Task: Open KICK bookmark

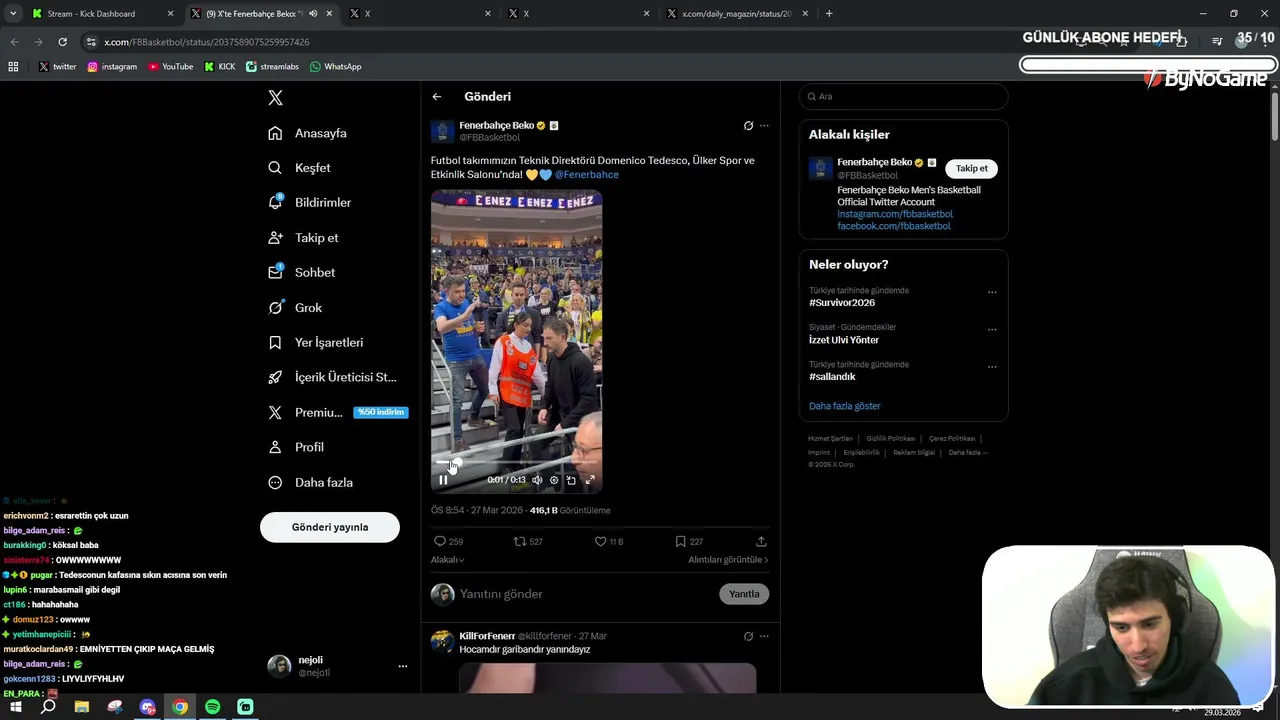Action: 220,67
